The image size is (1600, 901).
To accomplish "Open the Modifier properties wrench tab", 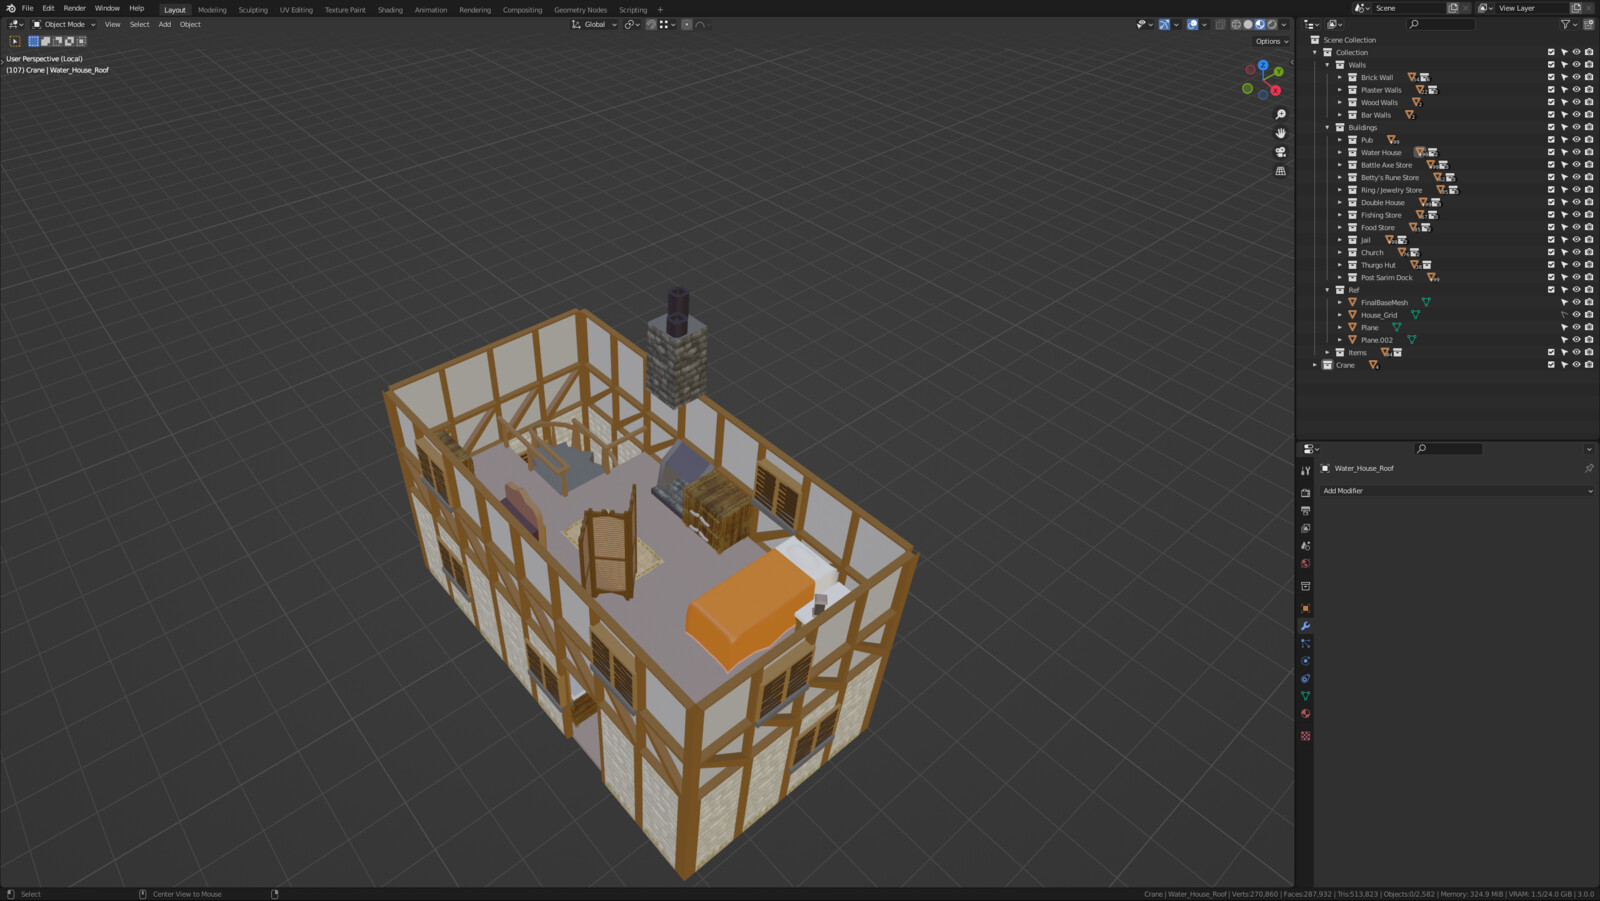I will pos(1305,626).
